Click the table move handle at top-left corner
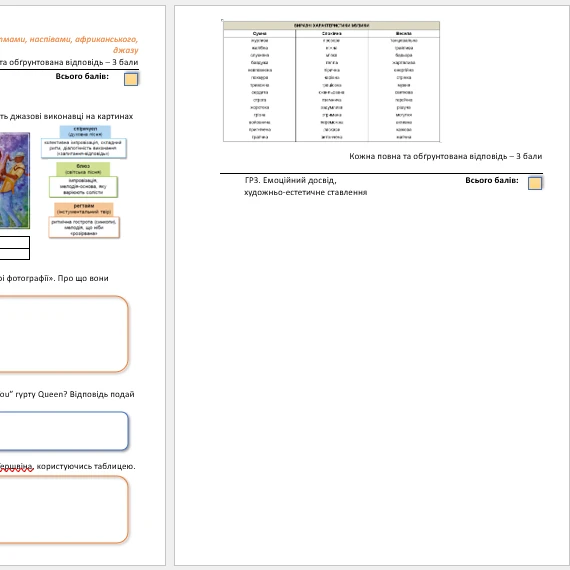The image size is (570, 570). [222, 20]
